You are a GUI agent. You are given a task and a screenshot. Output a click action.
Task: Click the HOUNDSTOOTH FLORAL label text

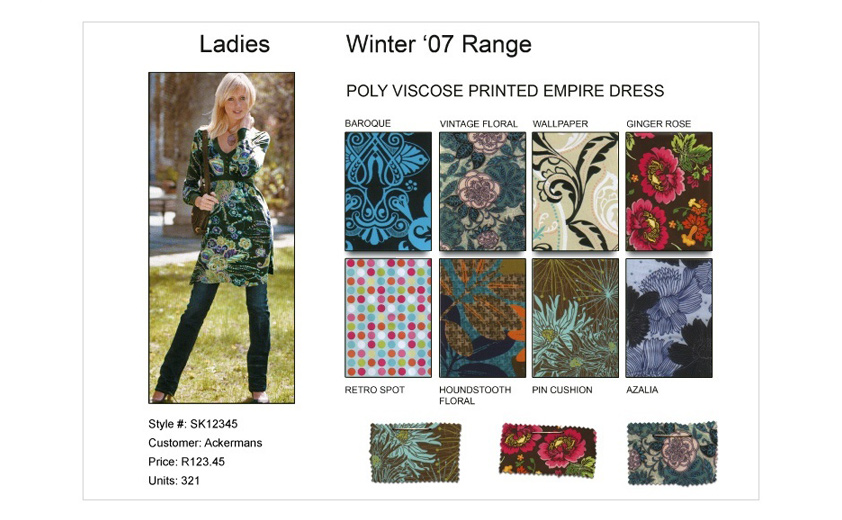(475, 395)
